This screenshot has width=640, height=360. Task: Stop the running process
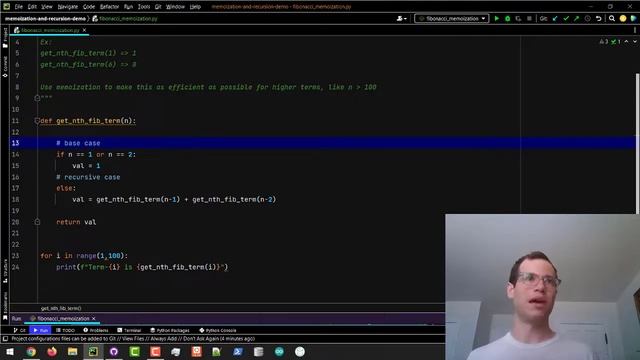pos(529,18)
